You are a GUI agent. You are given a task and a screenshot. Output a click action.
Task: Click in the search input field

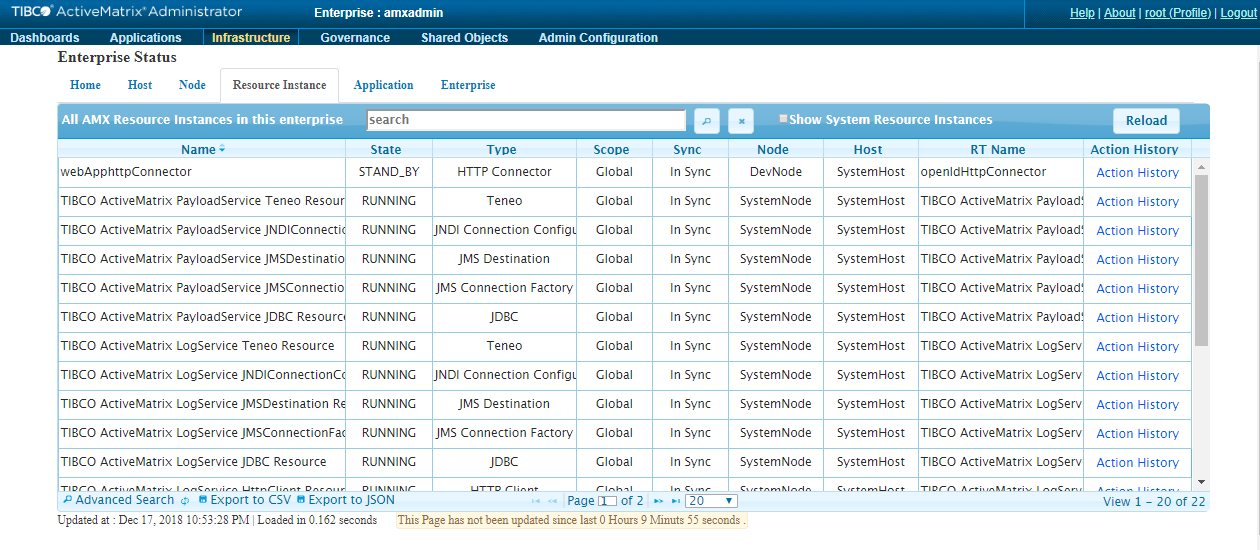click(526, 120)
